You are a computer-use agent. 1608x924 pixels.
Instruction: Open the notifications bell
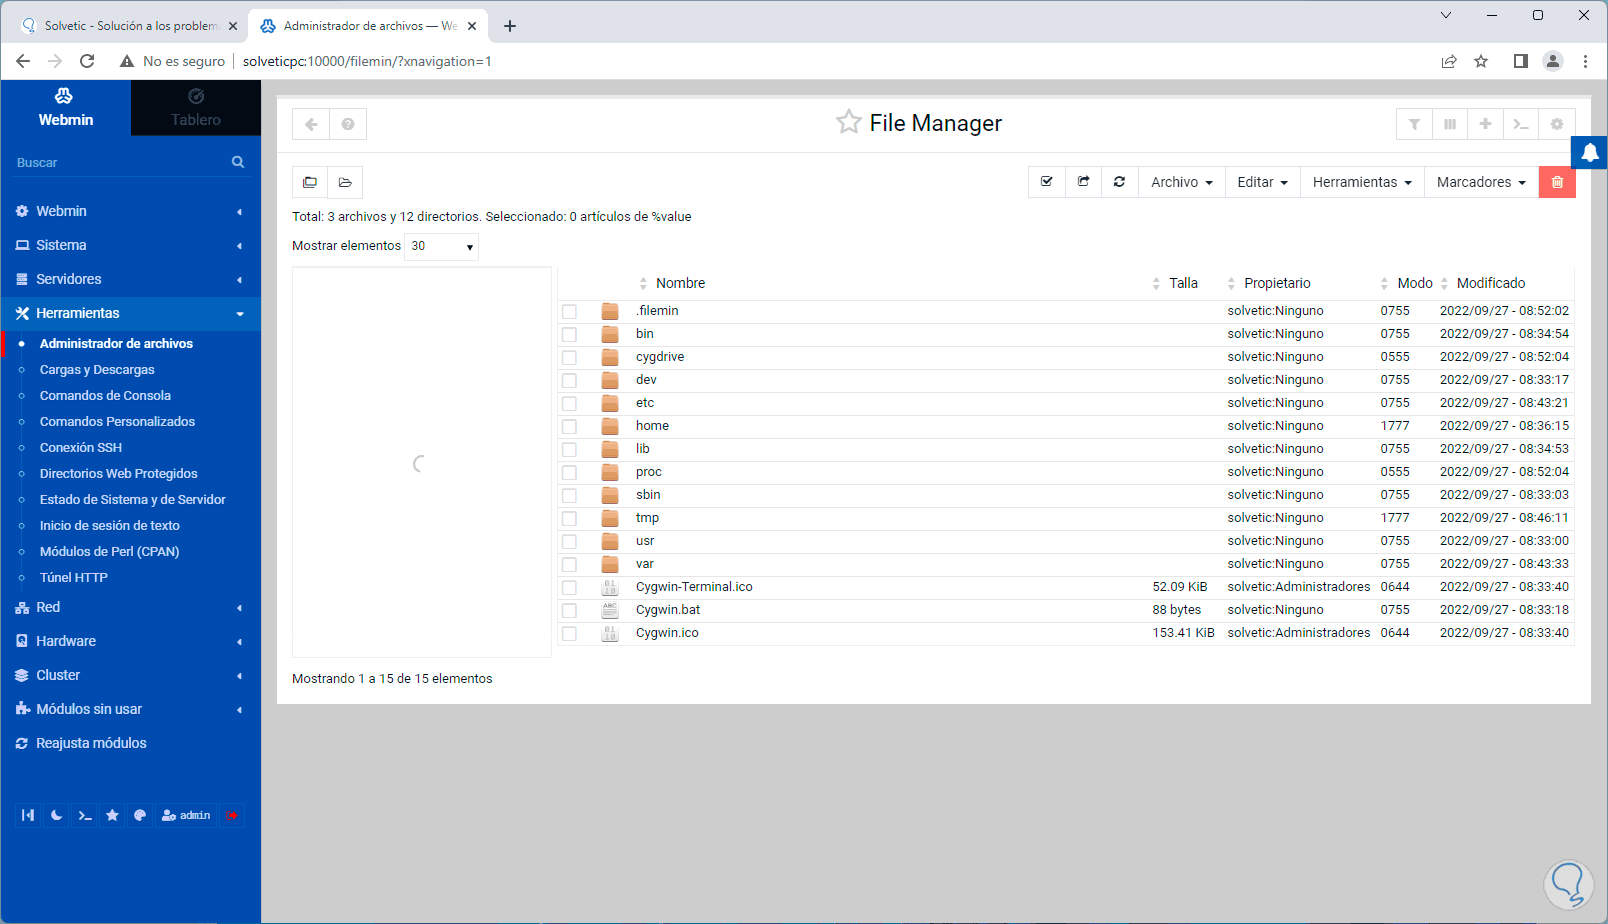click(1589, 153)
